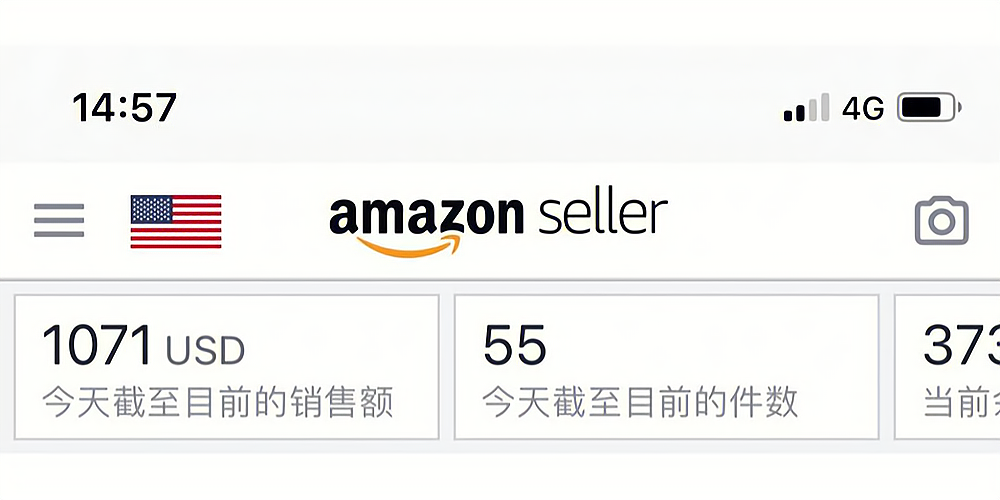Click the 14:57 status bar clock

(x=124, y=107)
